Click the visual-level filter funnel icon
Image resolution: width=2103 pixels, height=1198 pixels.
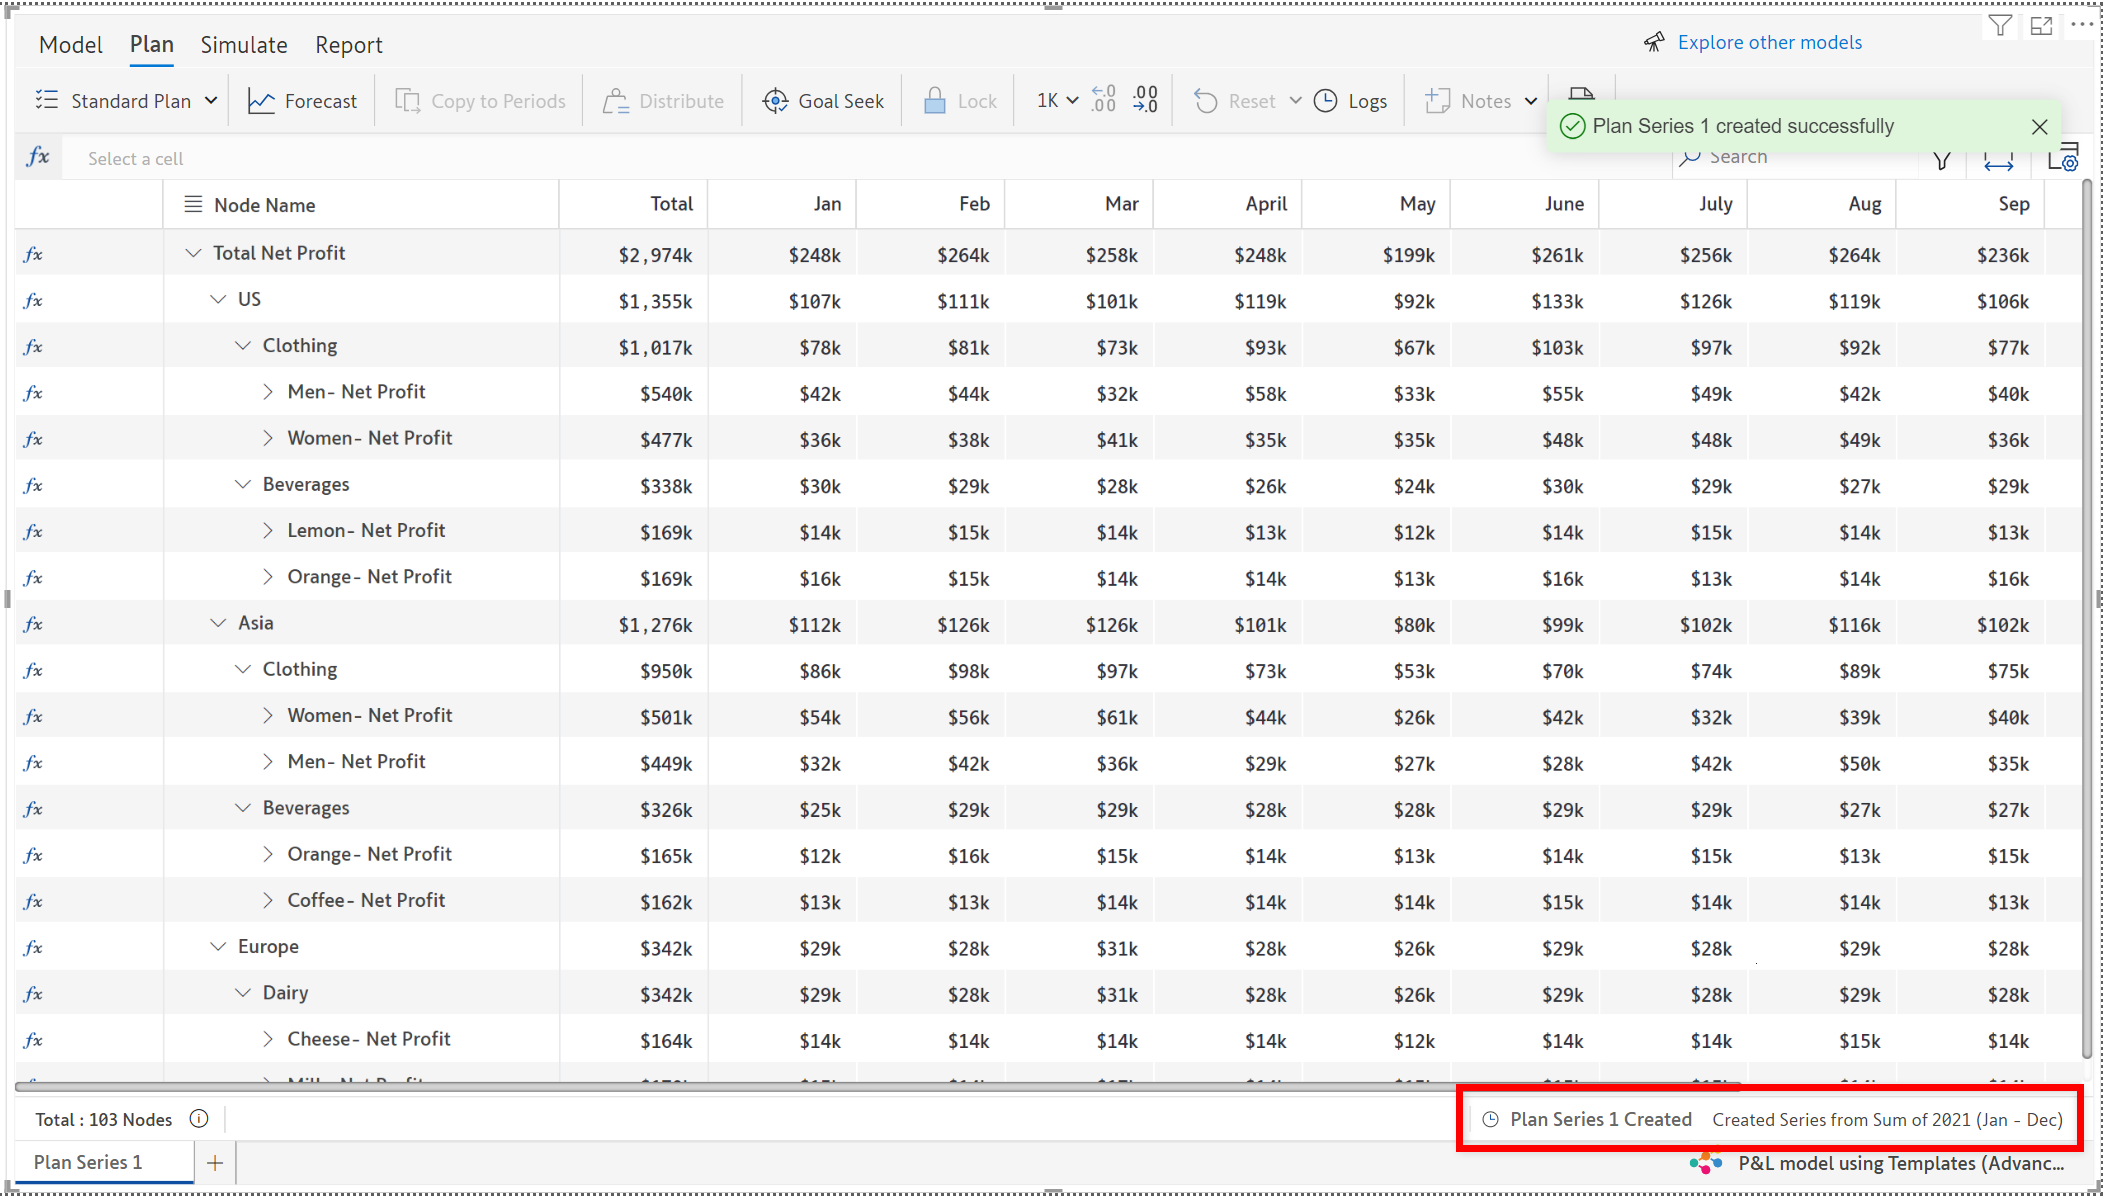(2000, 27)
